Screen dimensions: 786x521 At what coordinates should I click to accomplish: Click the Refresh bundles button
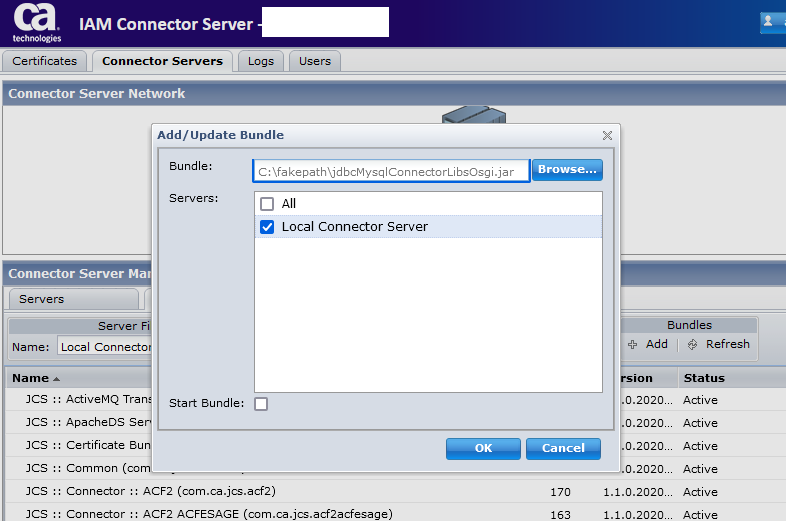719,344
